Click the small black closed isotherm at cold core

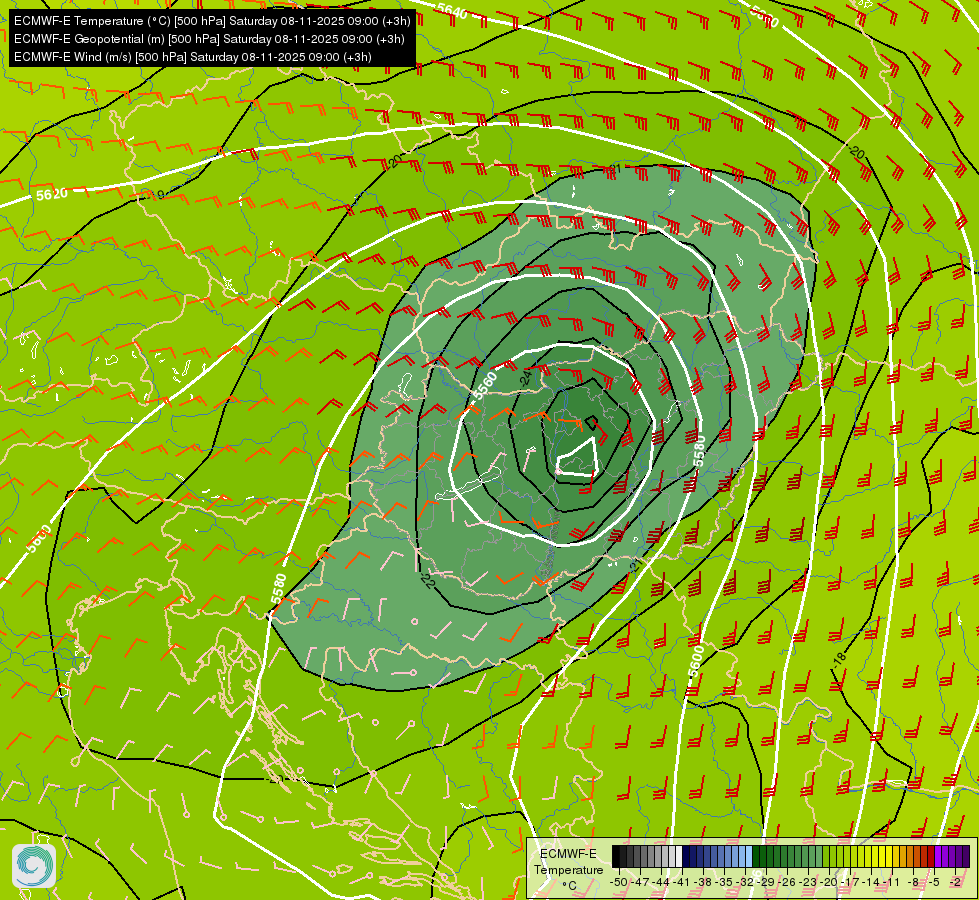tap(591, 423)
